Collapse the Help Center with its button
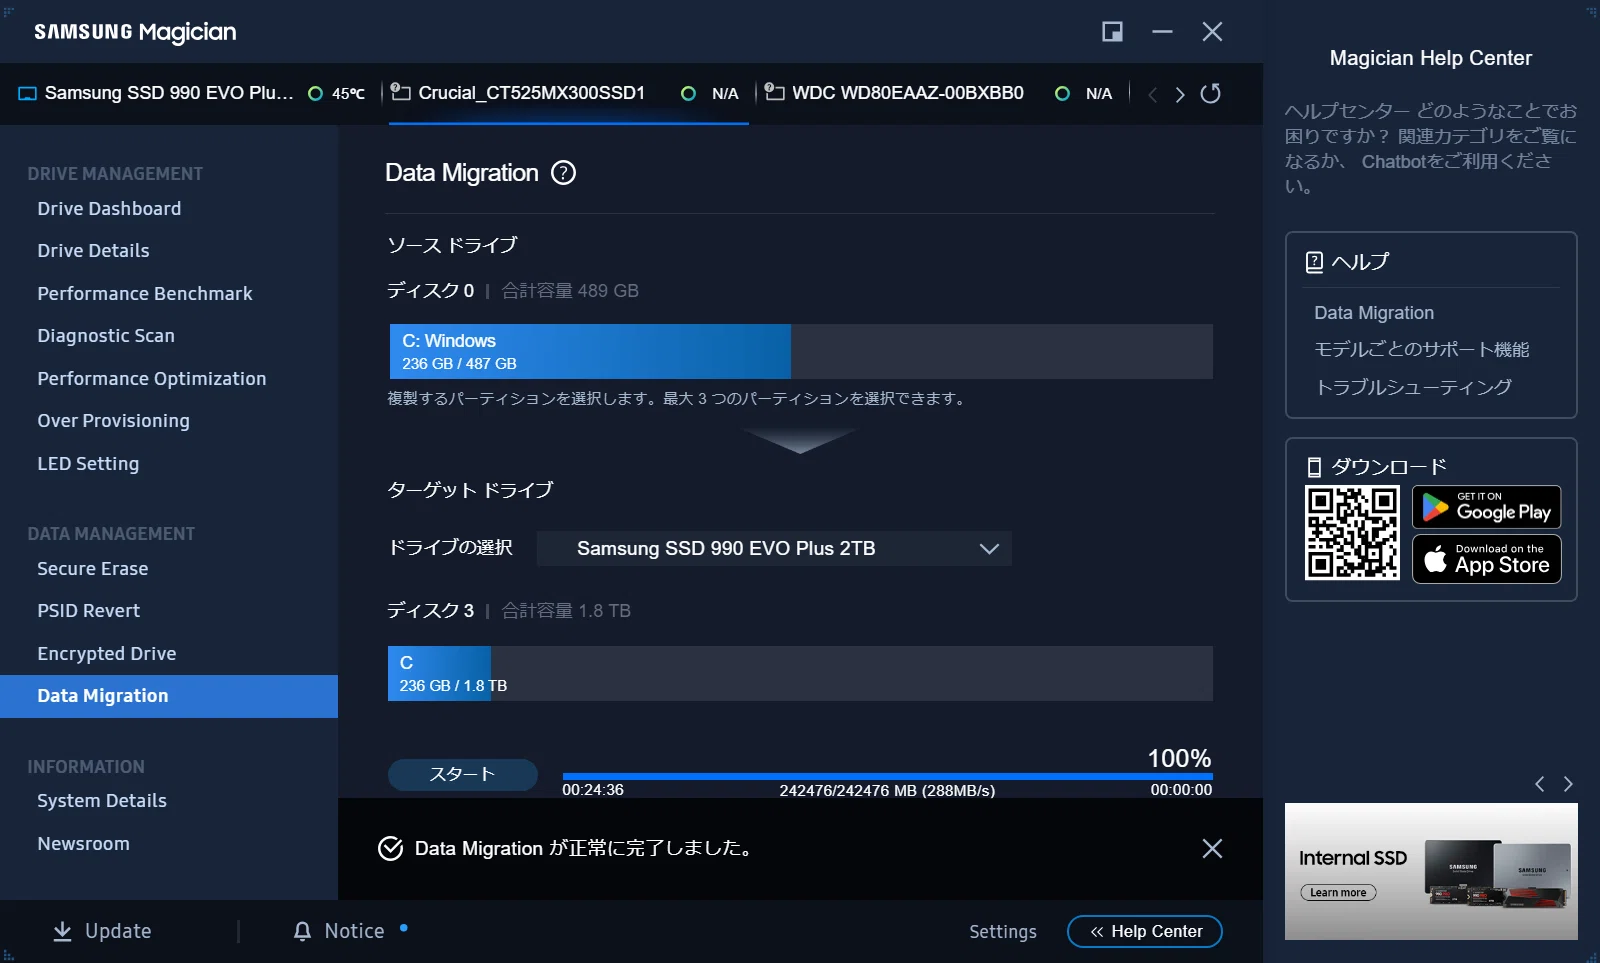 click(x=1145, y=931)
